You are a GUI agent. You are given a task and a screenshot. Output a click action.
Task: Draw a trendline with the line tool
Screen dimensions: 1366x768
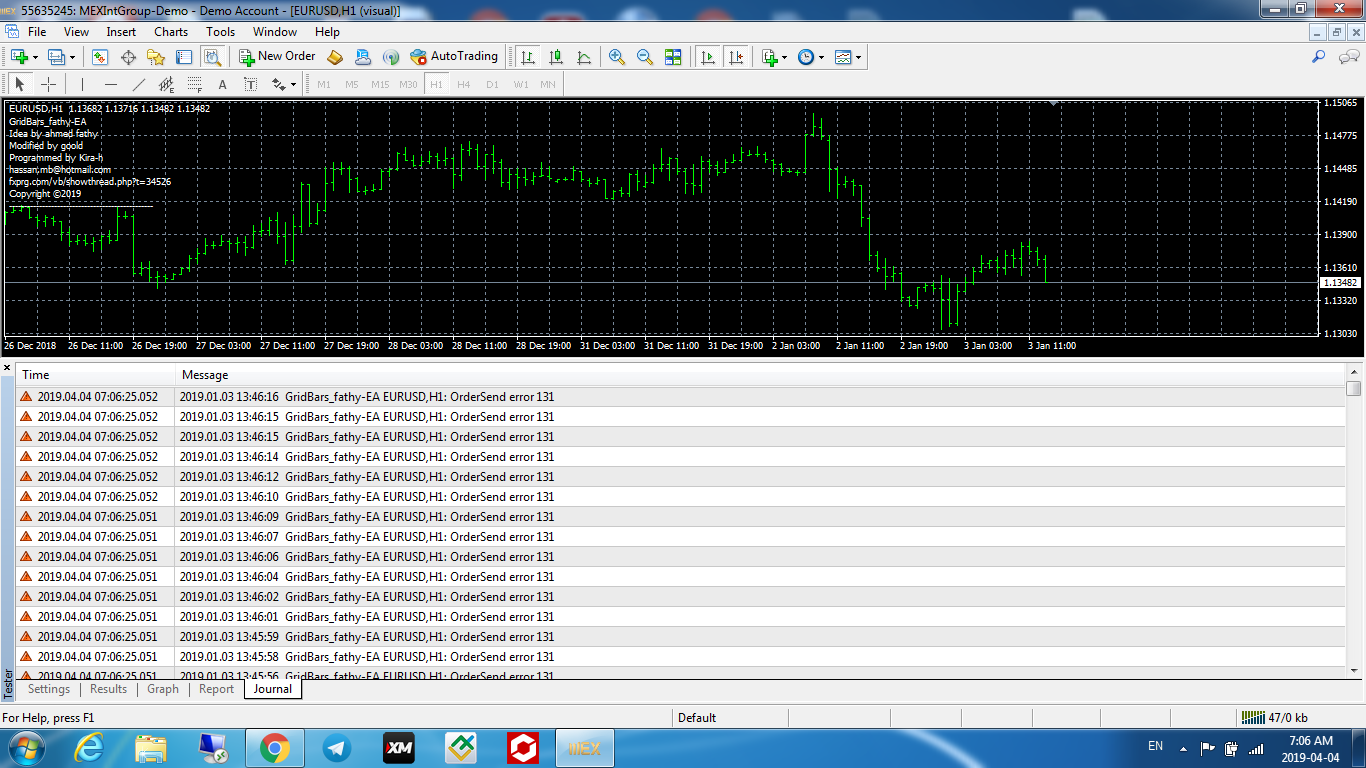click(x=138, y=85)
